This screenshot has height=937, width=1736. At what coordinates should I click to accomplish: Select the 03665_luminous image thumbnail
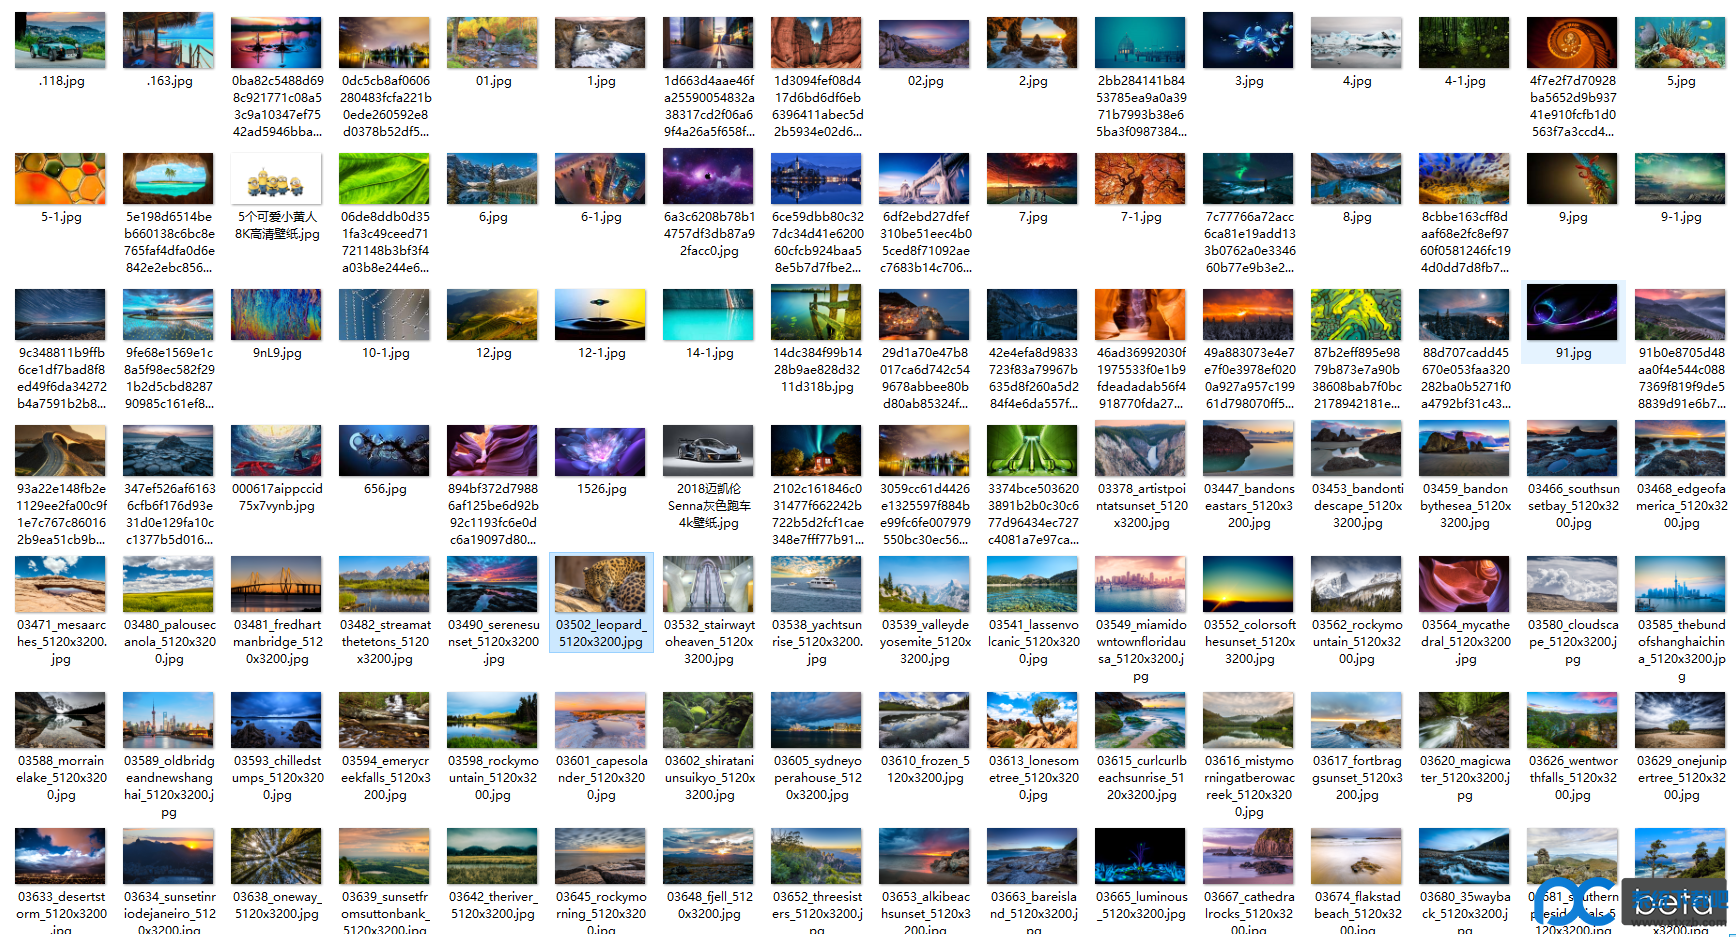pos(1140,858)
